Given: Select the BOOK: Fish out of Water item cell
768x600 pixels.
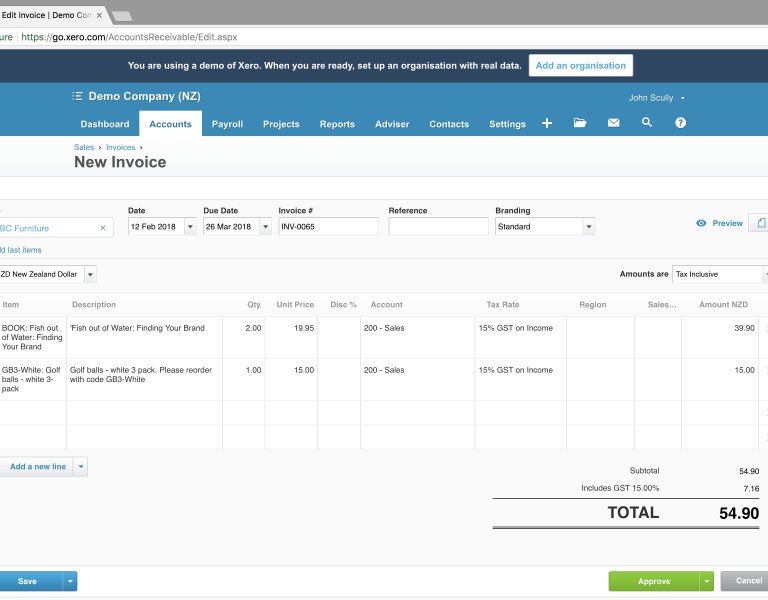Looking at the screenshot, I should tap(33, 337).
